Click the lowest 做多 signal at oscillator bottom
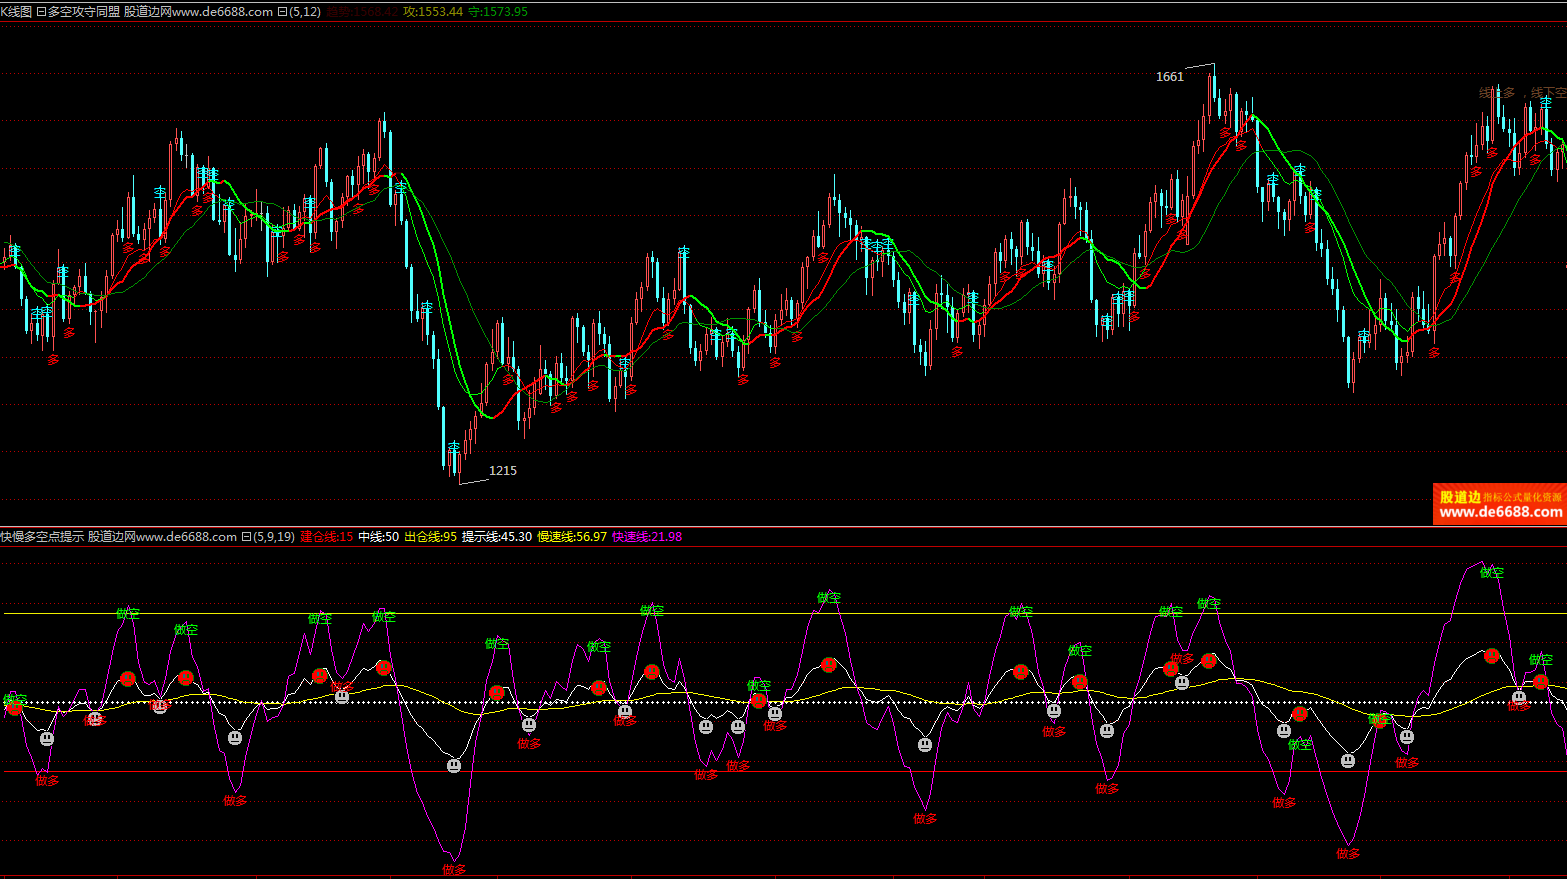The height and width of the screenshot is (879, 1567). 454,870
